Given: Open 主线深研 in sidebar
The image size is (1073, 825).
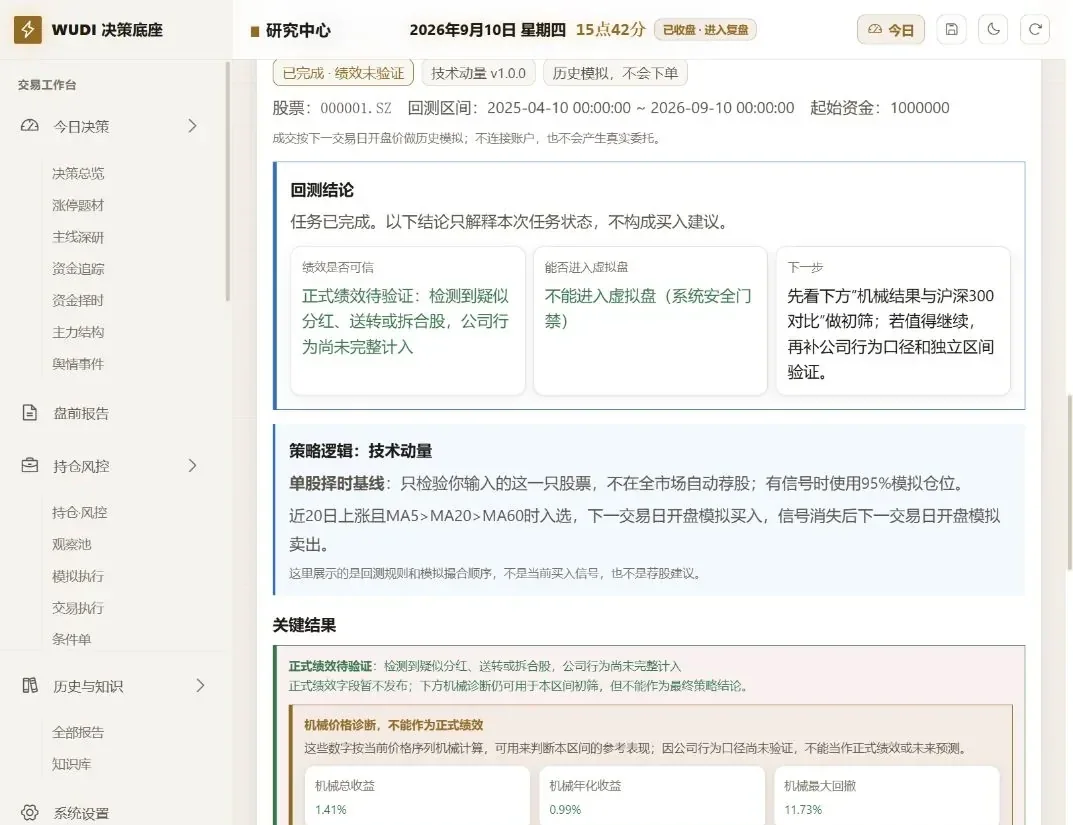Looking at the screenshot, I should [78, 237].
